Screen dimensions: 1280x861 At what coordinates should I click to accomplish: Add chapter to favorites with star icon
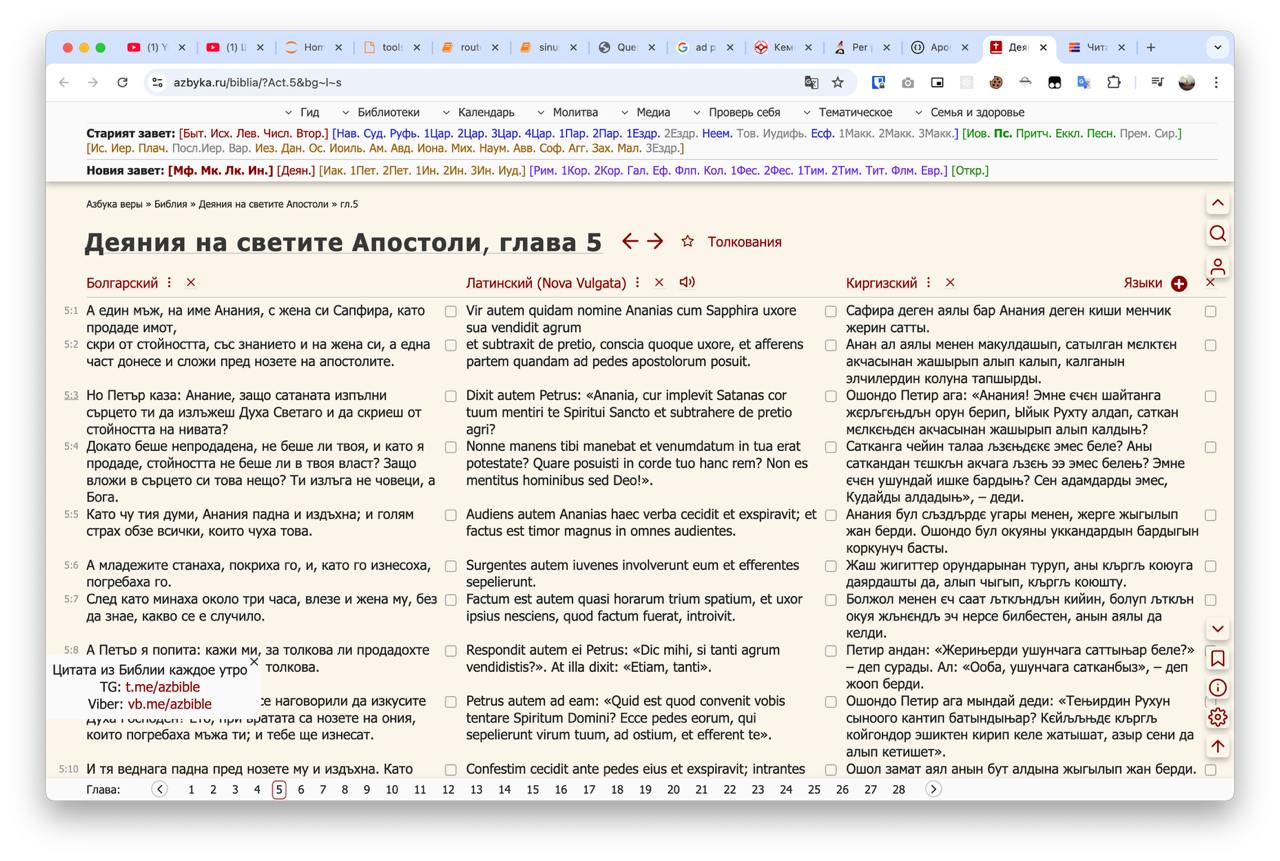pyautogui.click(x=688, y=241)
